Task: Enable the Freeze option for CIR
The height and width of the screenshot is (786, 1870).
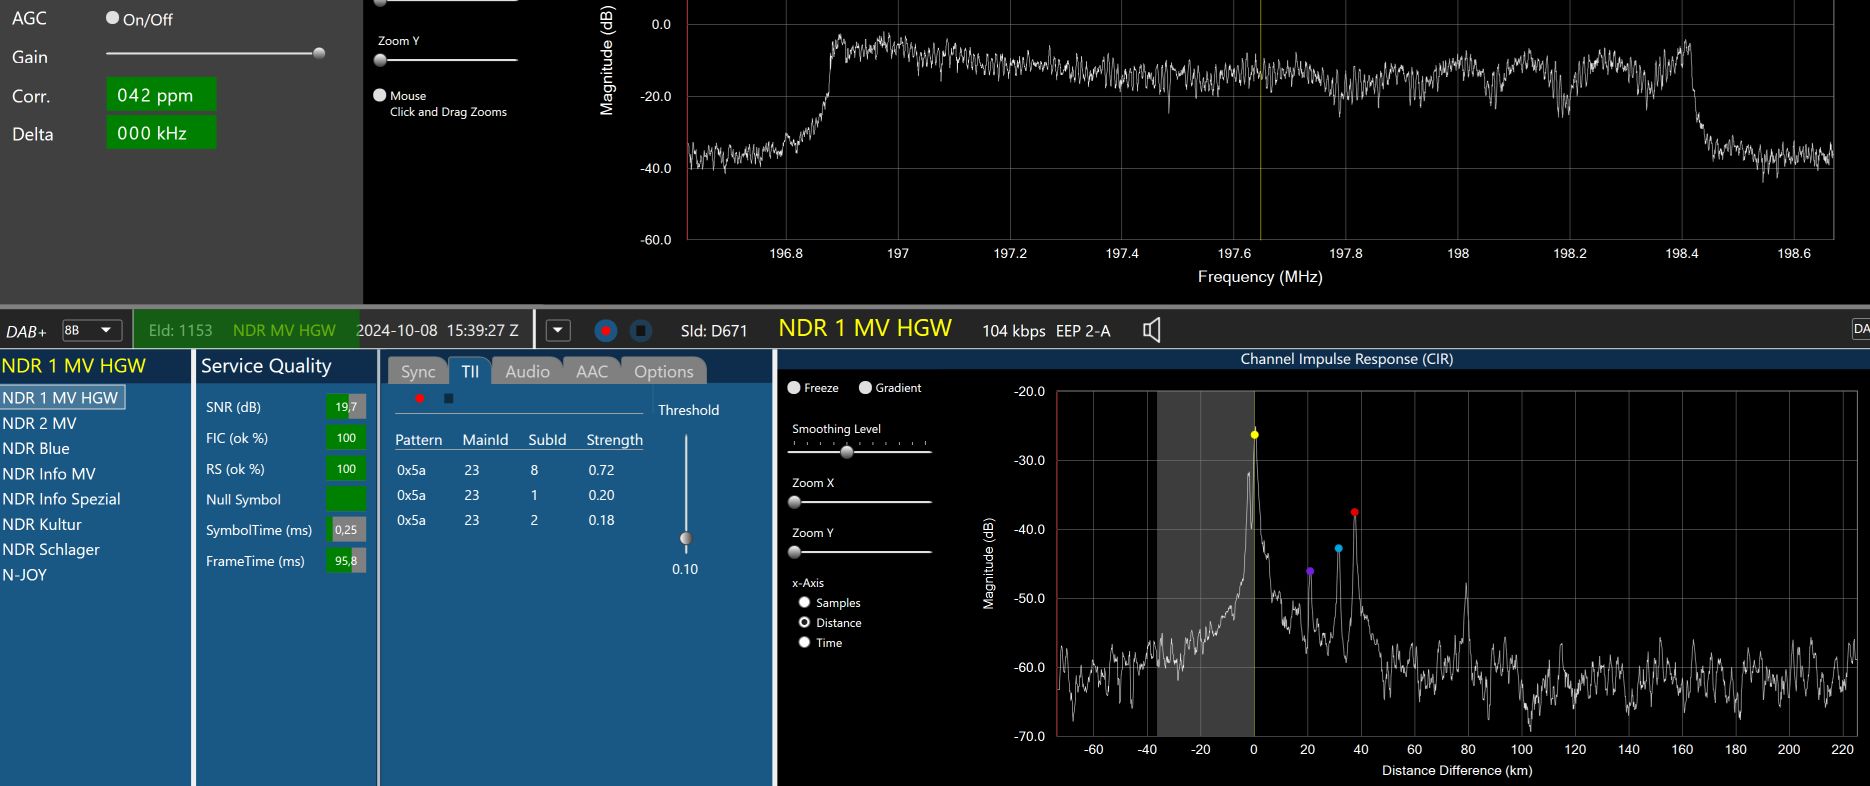Action: point(794,388)
